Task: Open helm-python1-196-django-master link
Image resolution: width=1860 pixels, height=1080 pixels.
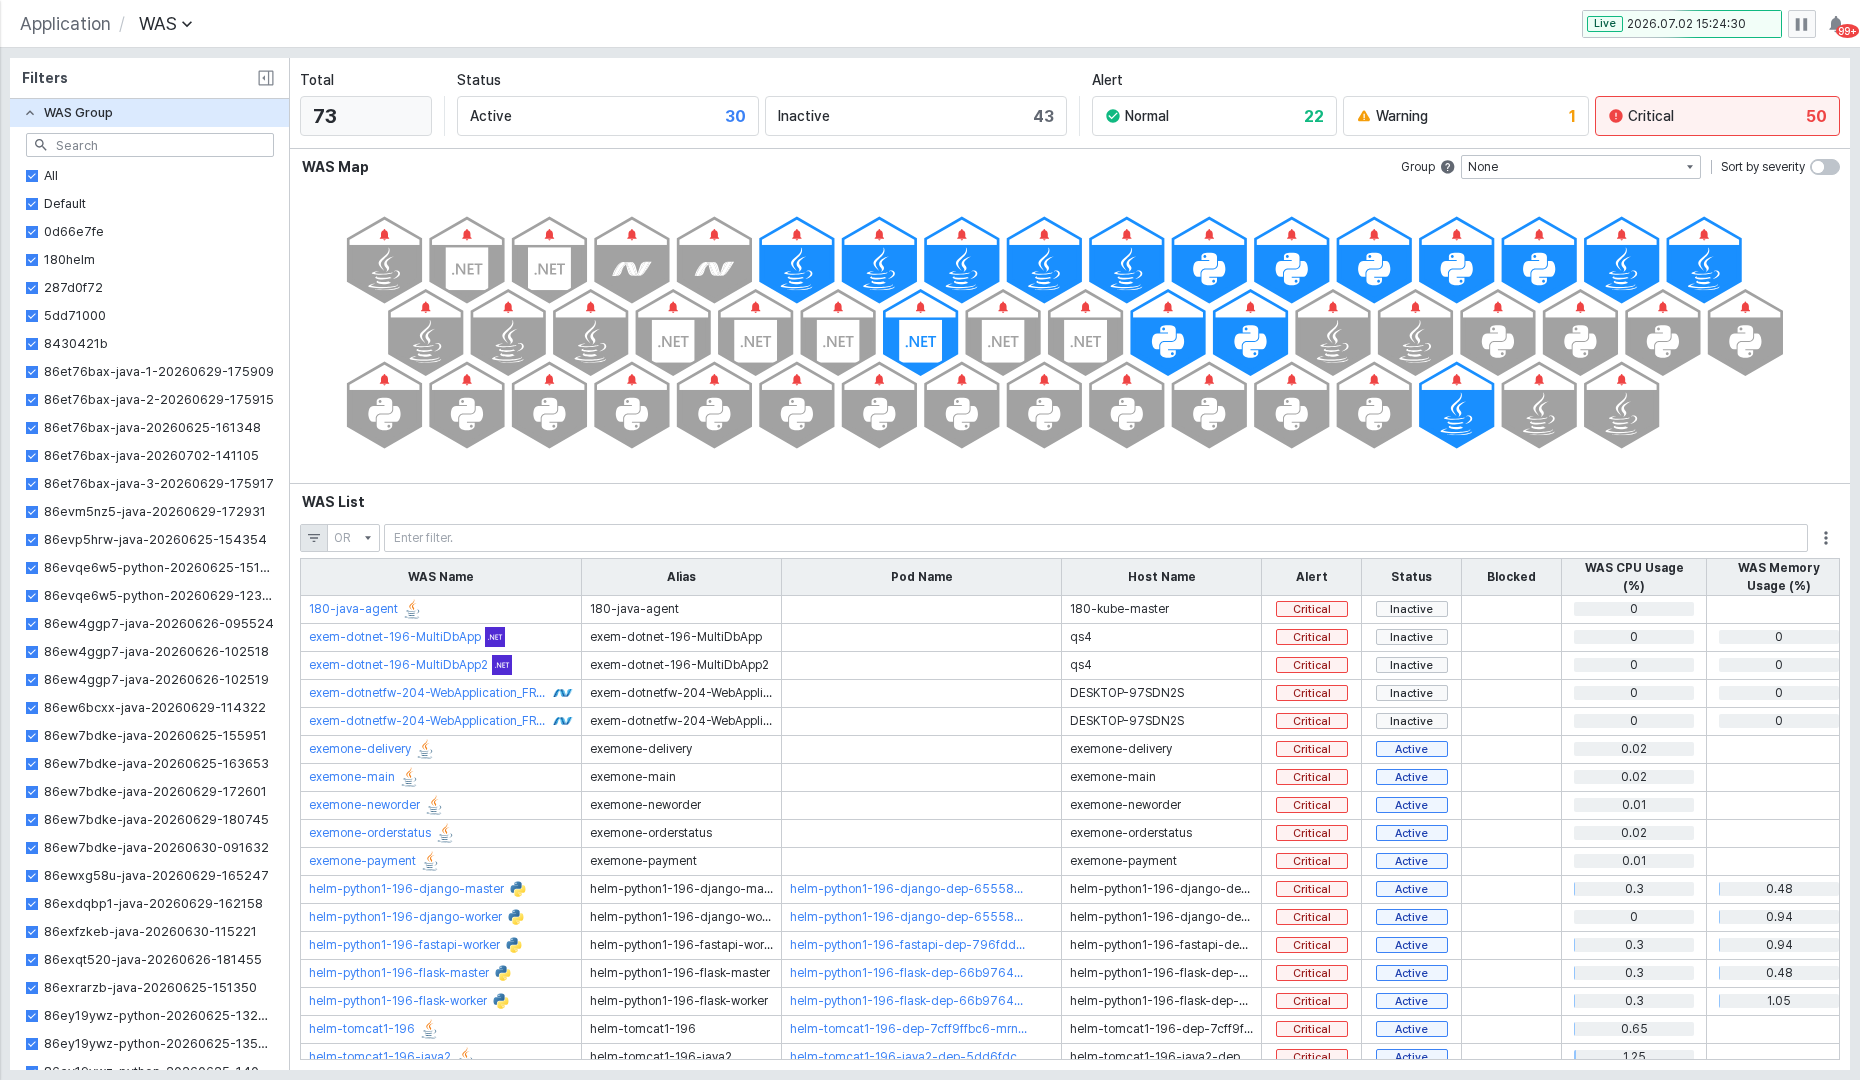Action: tap(407, 889)
